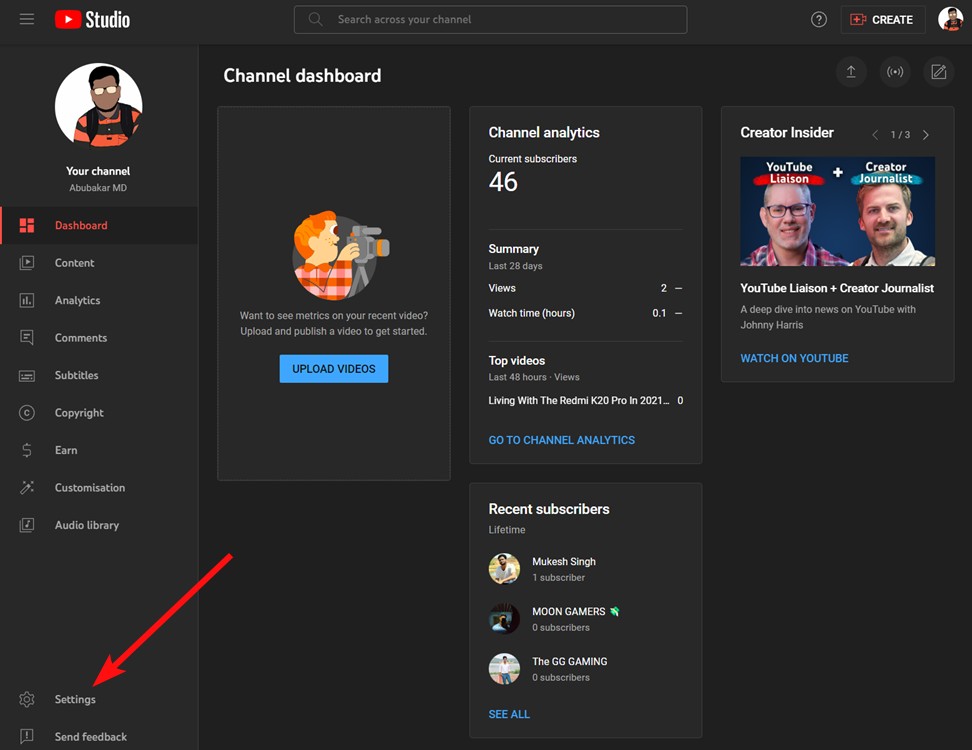This screenshot has width=972, height=750.
Task: Open Mukesh Singh's subscriber avatar
Action: click(x=504, y=569)
